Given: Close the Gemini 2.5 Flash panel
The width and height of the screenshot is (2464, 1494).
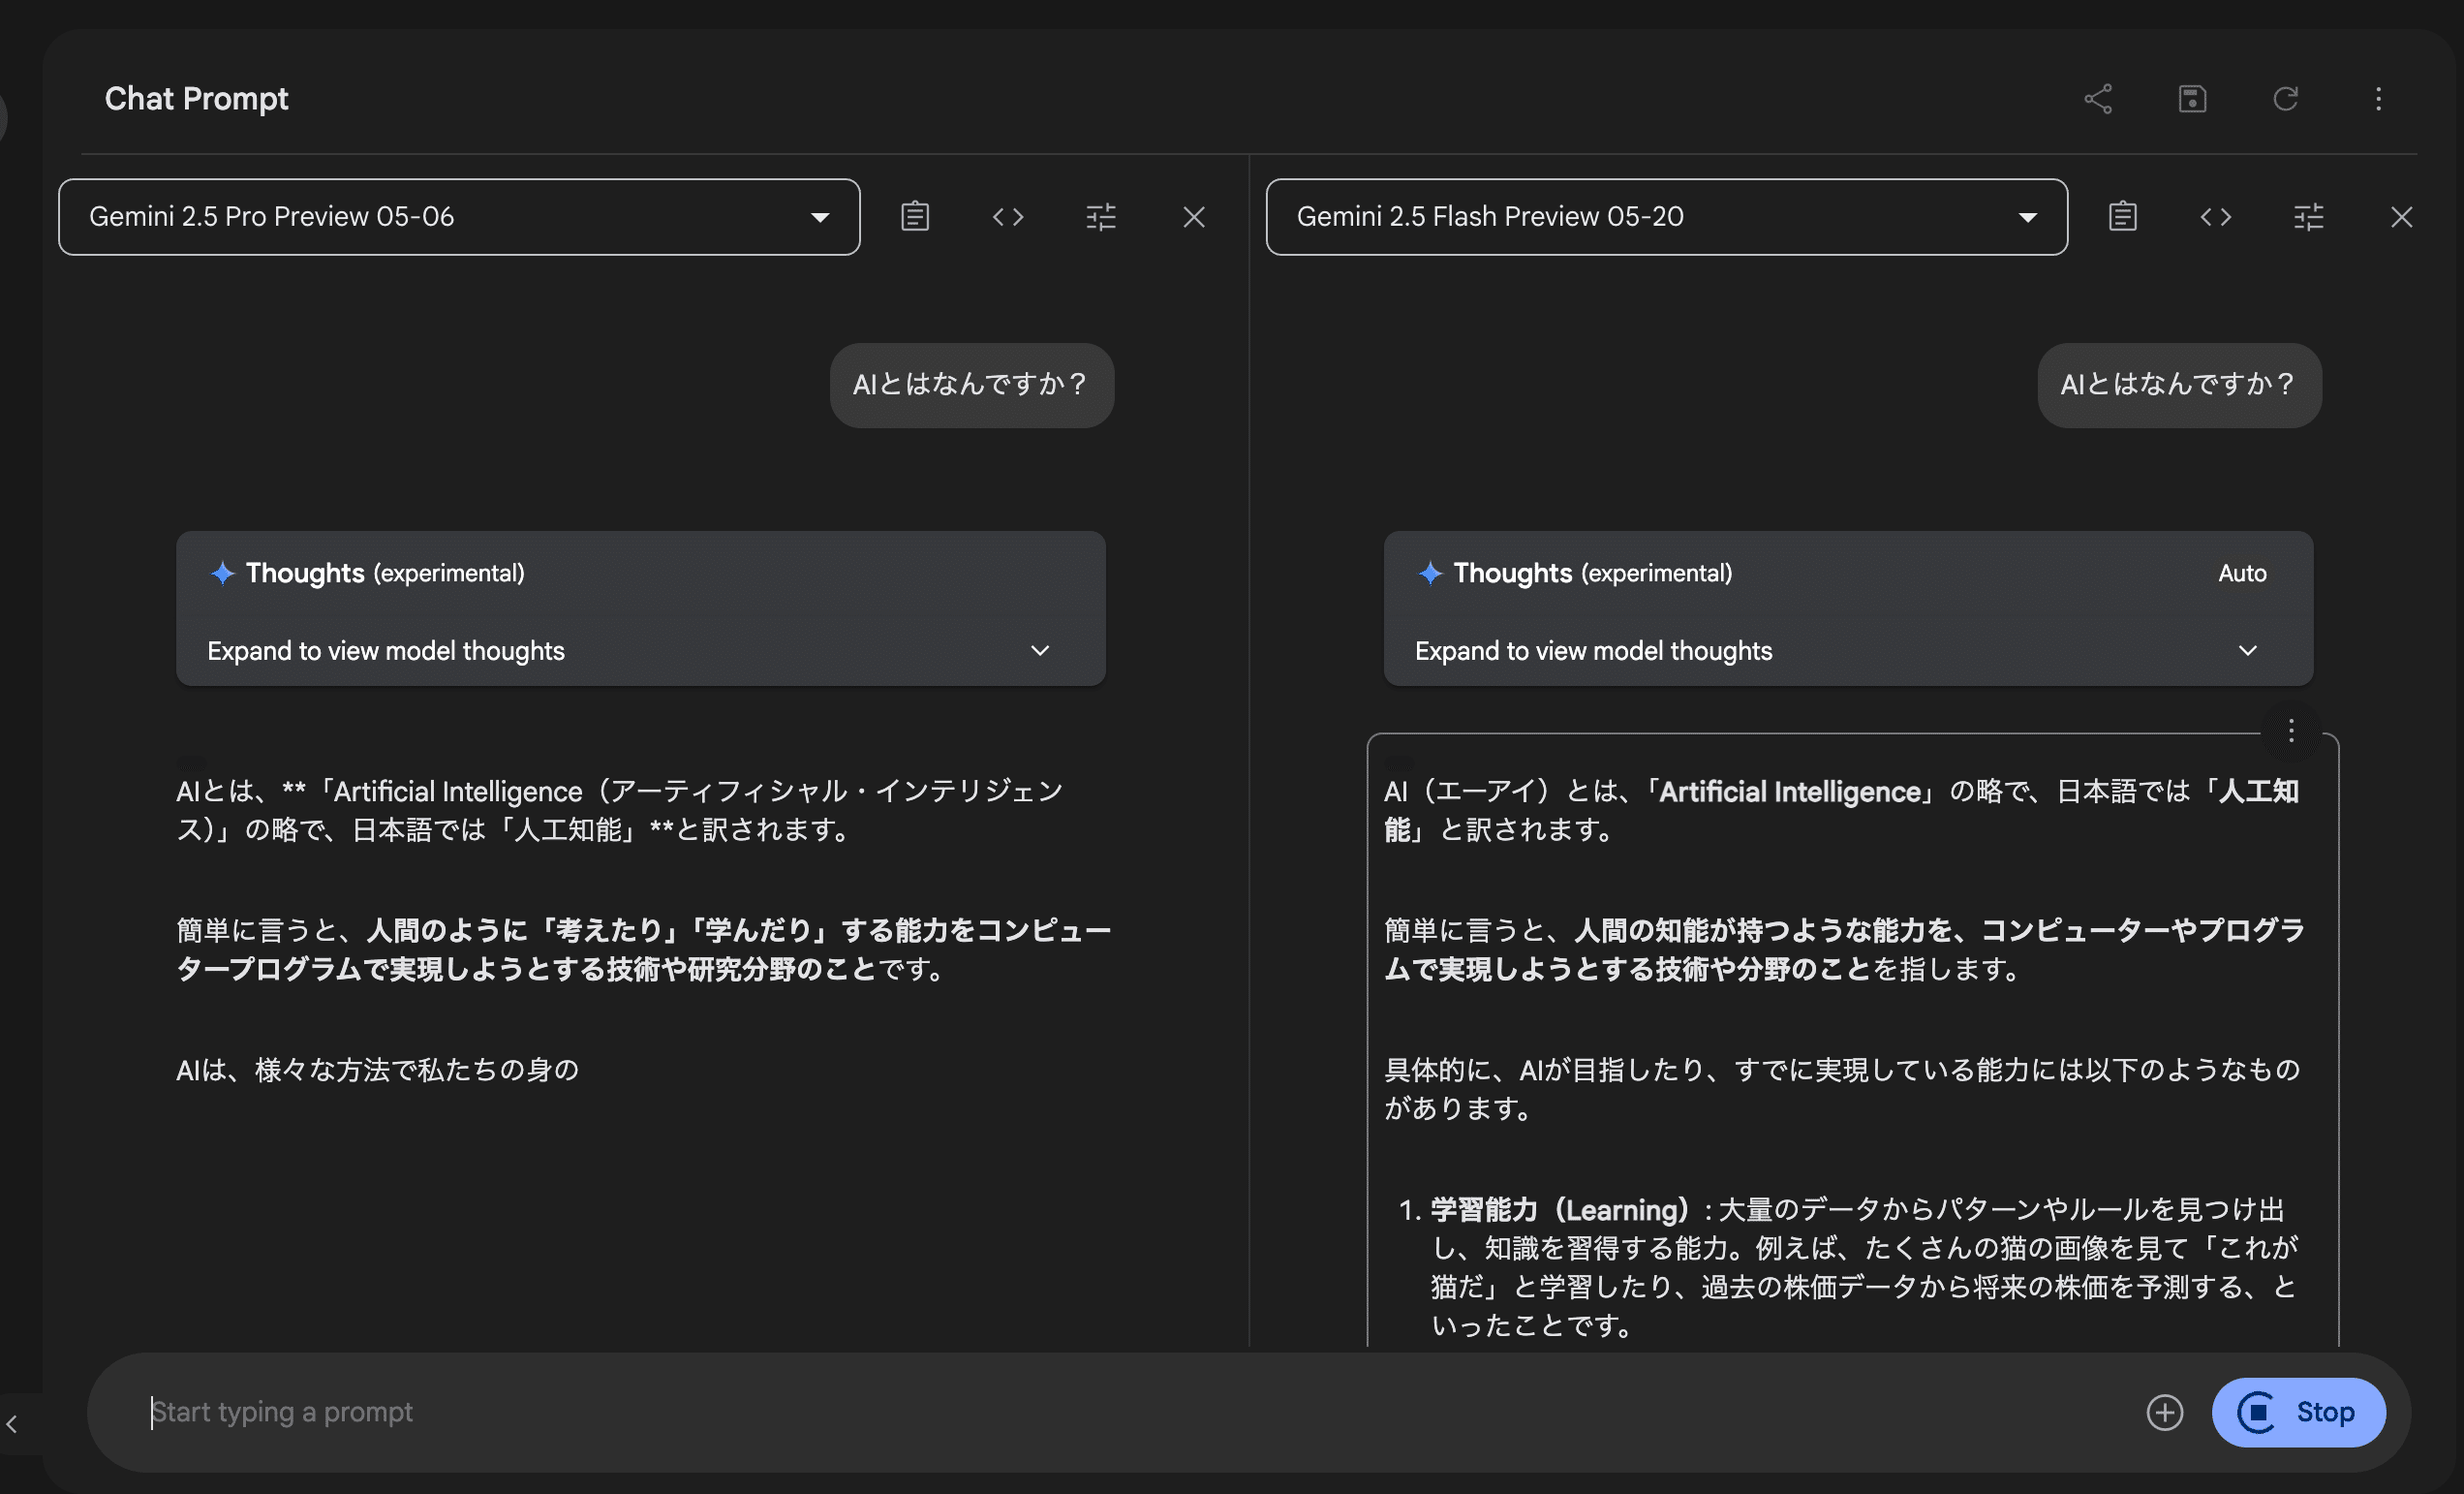Looking at the screenshot, I should pyautogui.click(x=2401, y=217).
